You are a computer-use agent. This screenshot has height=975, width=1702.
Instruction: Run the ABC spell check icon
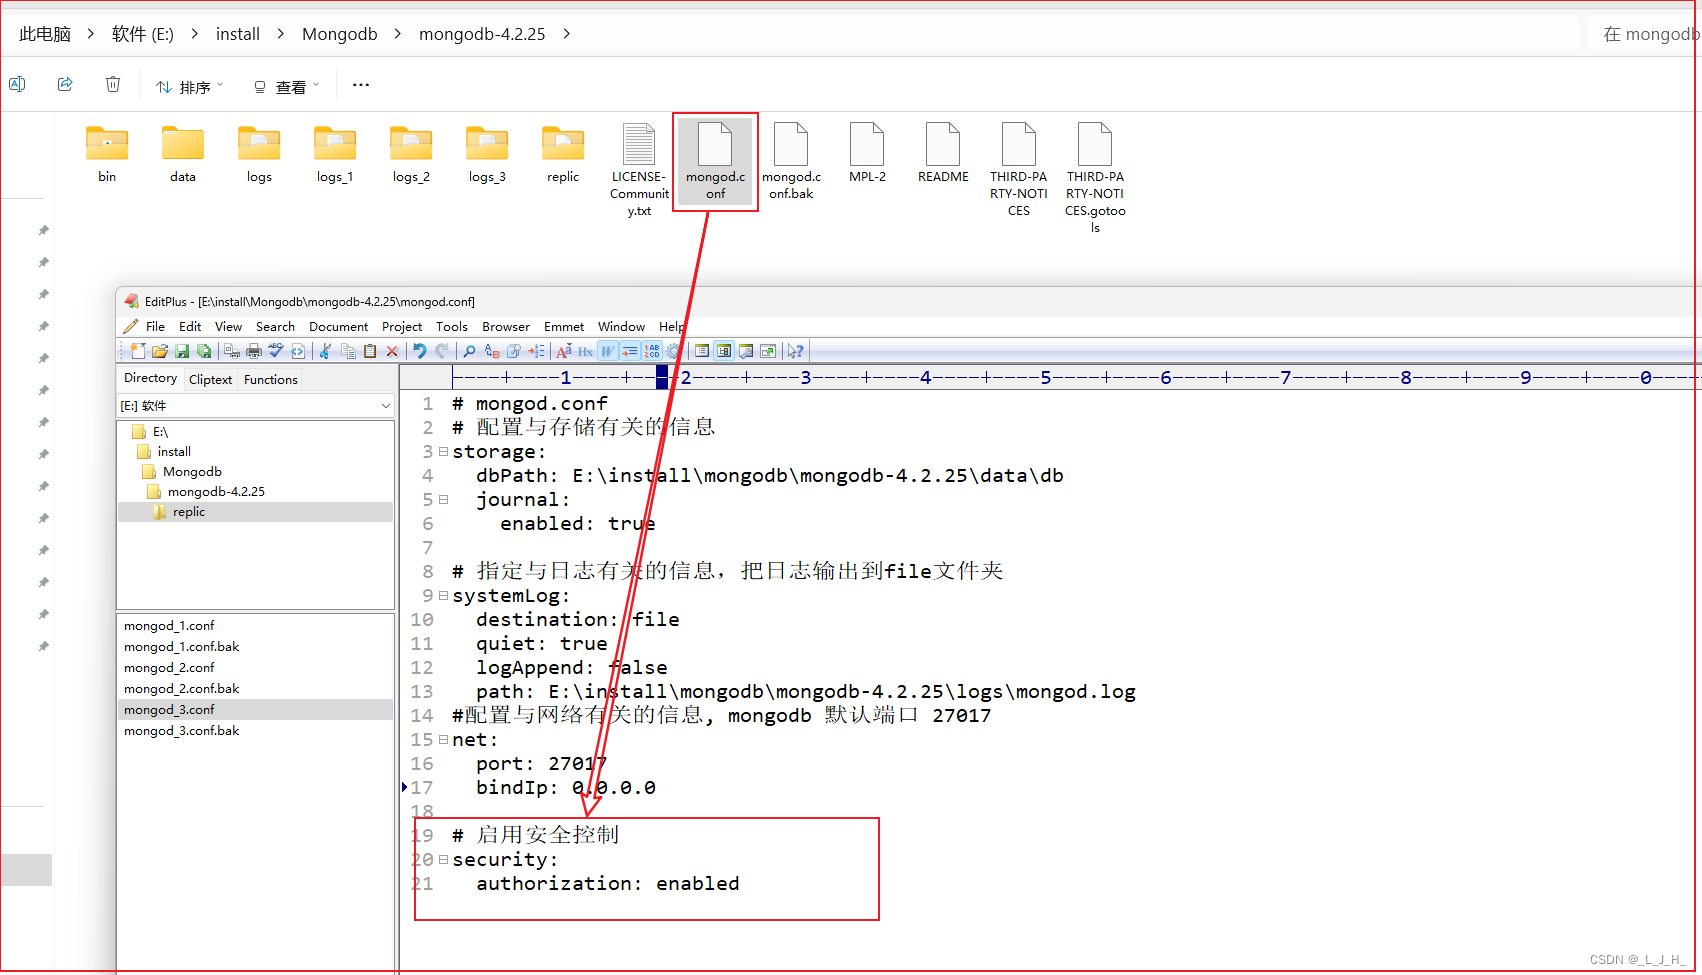pyautogui.click(x=275, y=351)
